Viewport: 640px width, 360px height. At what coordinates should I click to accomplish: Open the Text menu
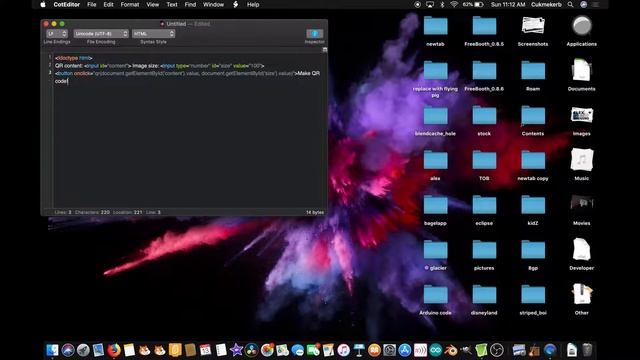(172, 4)
